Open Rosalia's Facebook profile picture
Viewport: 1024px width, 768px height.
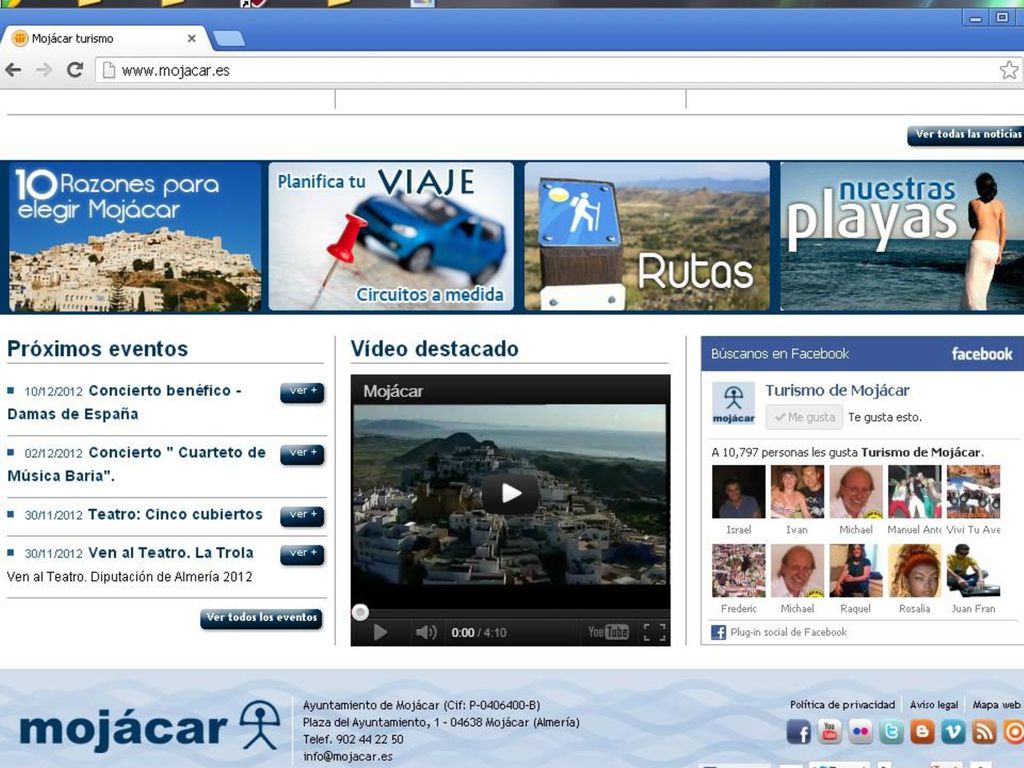[915, 571]
